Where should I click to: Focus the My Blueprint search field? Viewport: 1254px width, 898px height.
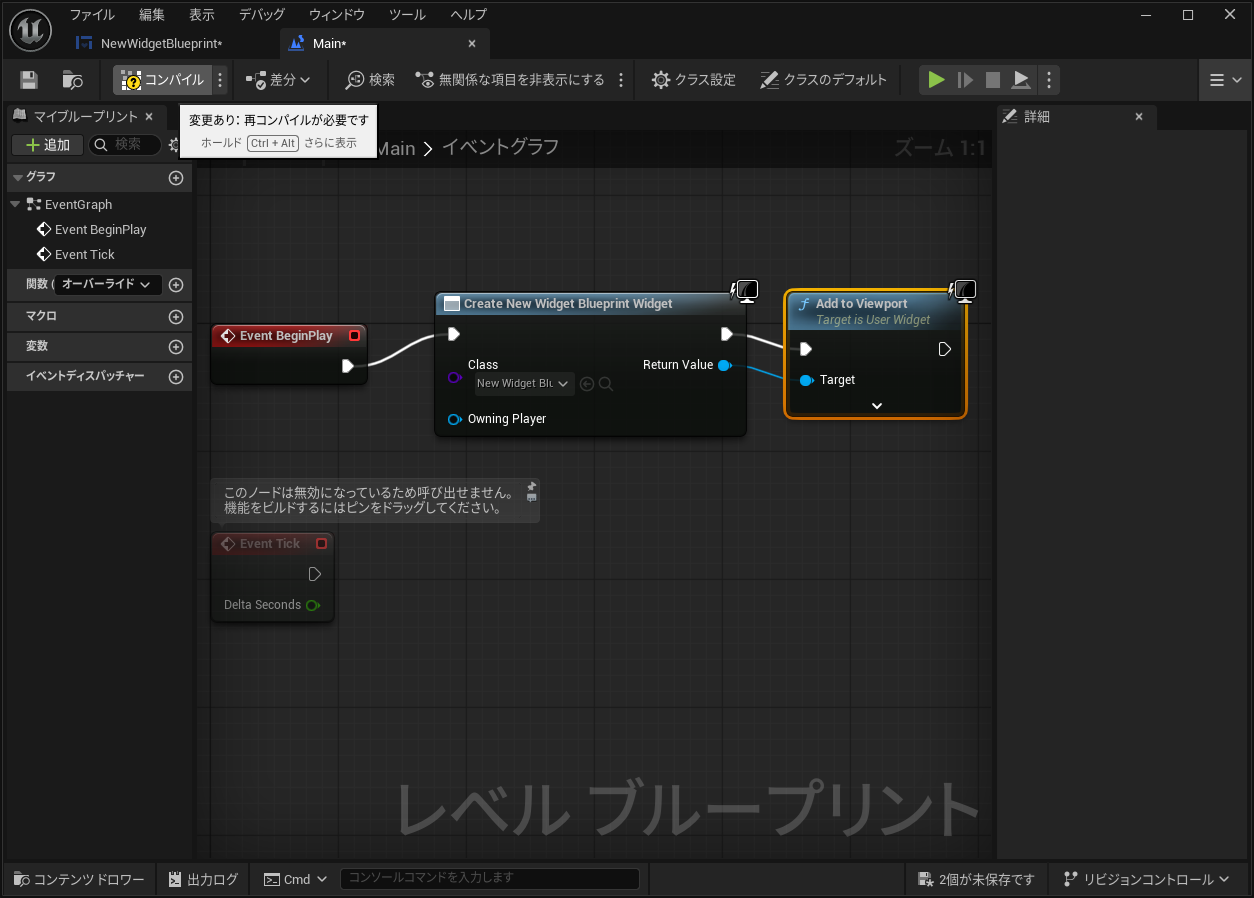(126, 145)
